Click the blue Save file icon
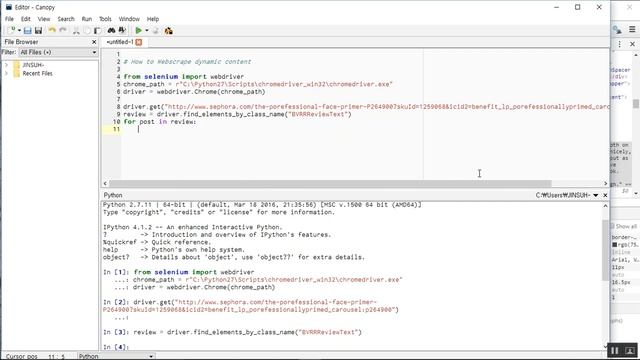Image resolution: width=640 pixels, height=360 pixels. click(x=27, y=31)
